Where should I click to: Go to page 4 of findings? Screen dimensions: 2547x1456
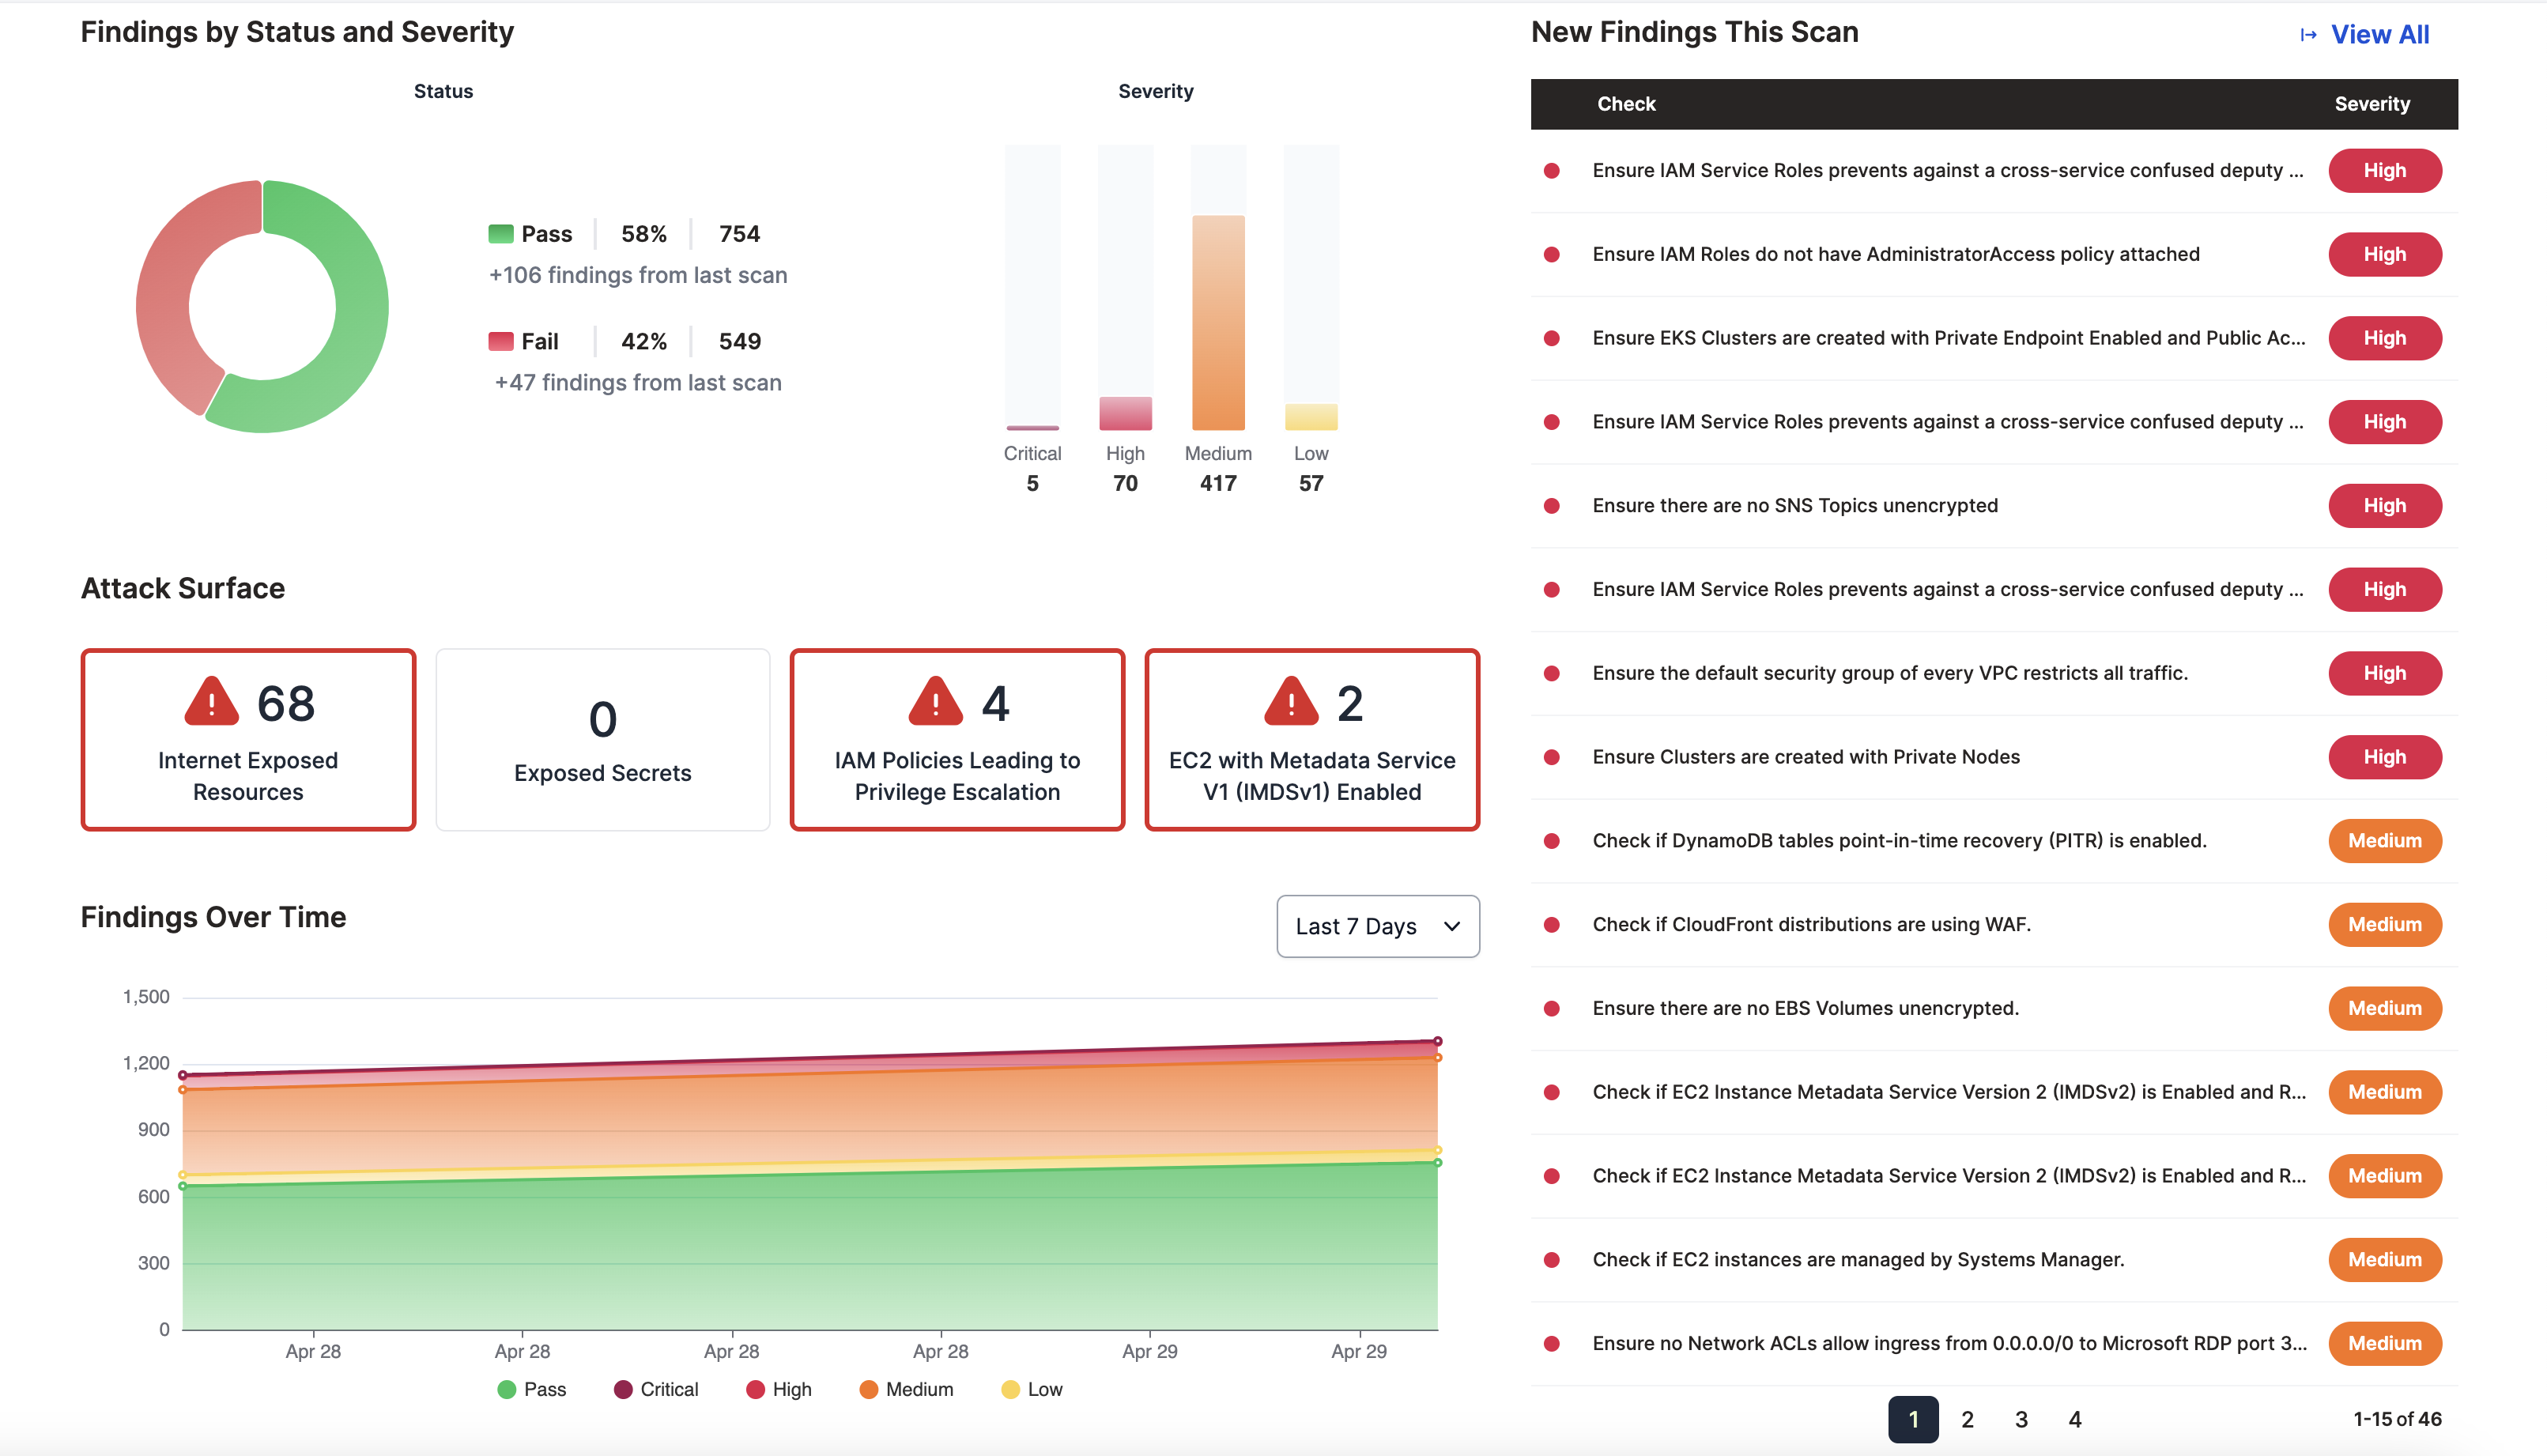click(x=2075, y=1419)
